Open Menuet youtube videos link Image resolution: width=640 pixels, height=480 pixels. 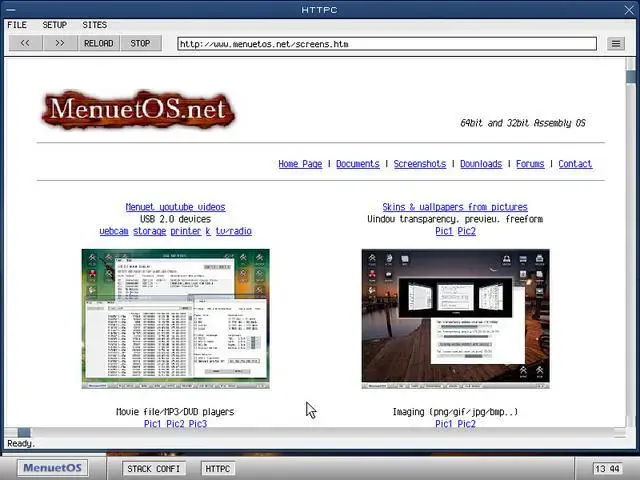point(175,207)
